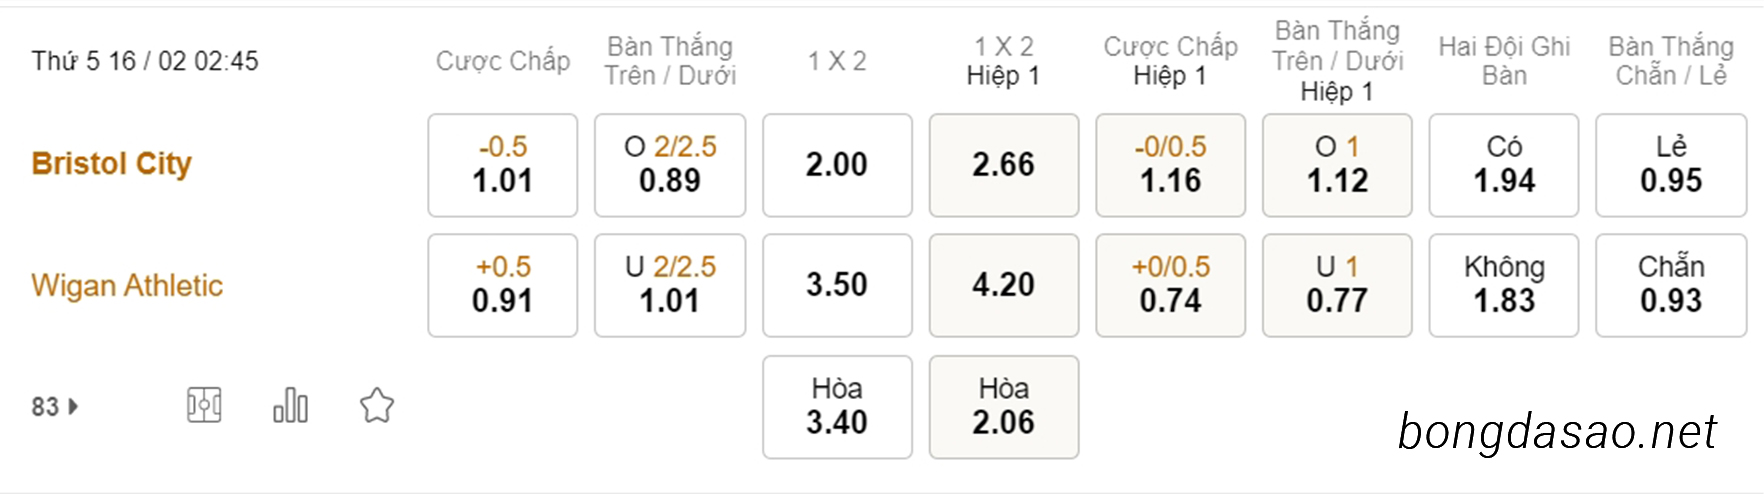This screenshot has width=1764, height=494.
Task: Pick first-half Bristol win odds 2.66
Action: pyautogui.click(x=1004, y=165)
